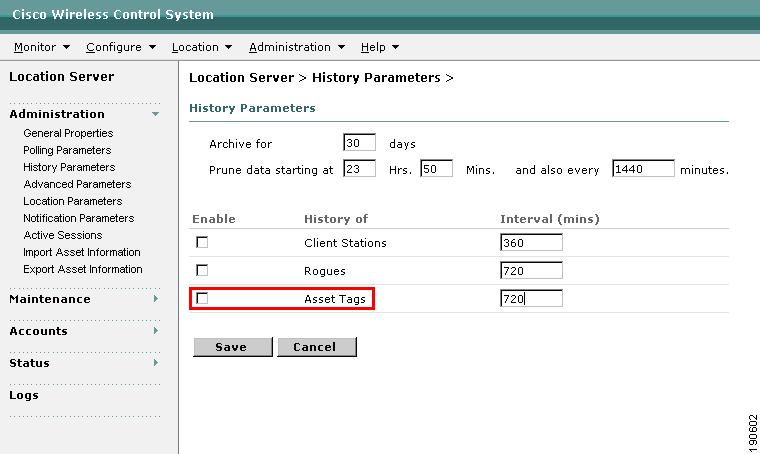Open Active Sessions link
760x454 pixels.
(63, 235)
